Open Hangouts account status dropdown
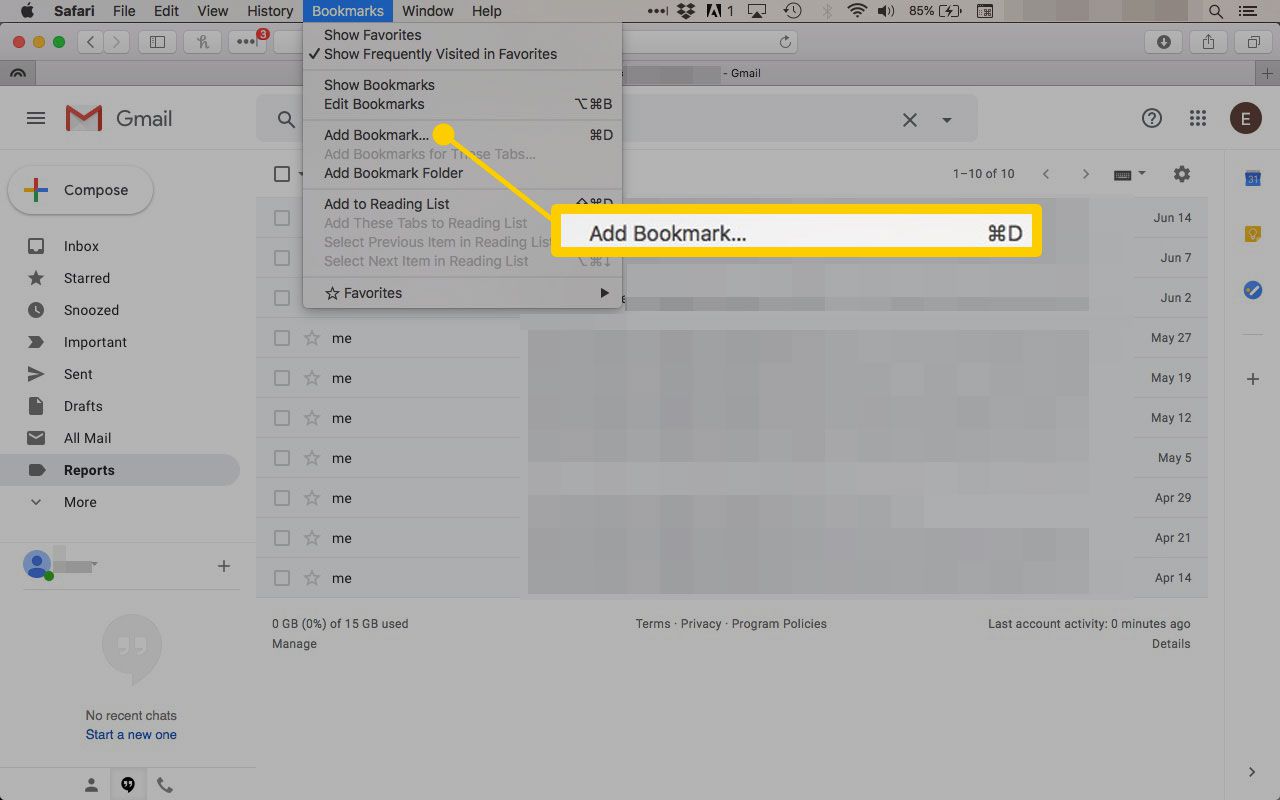Screen dimensions: 1280x800 [x=94, y=565]
